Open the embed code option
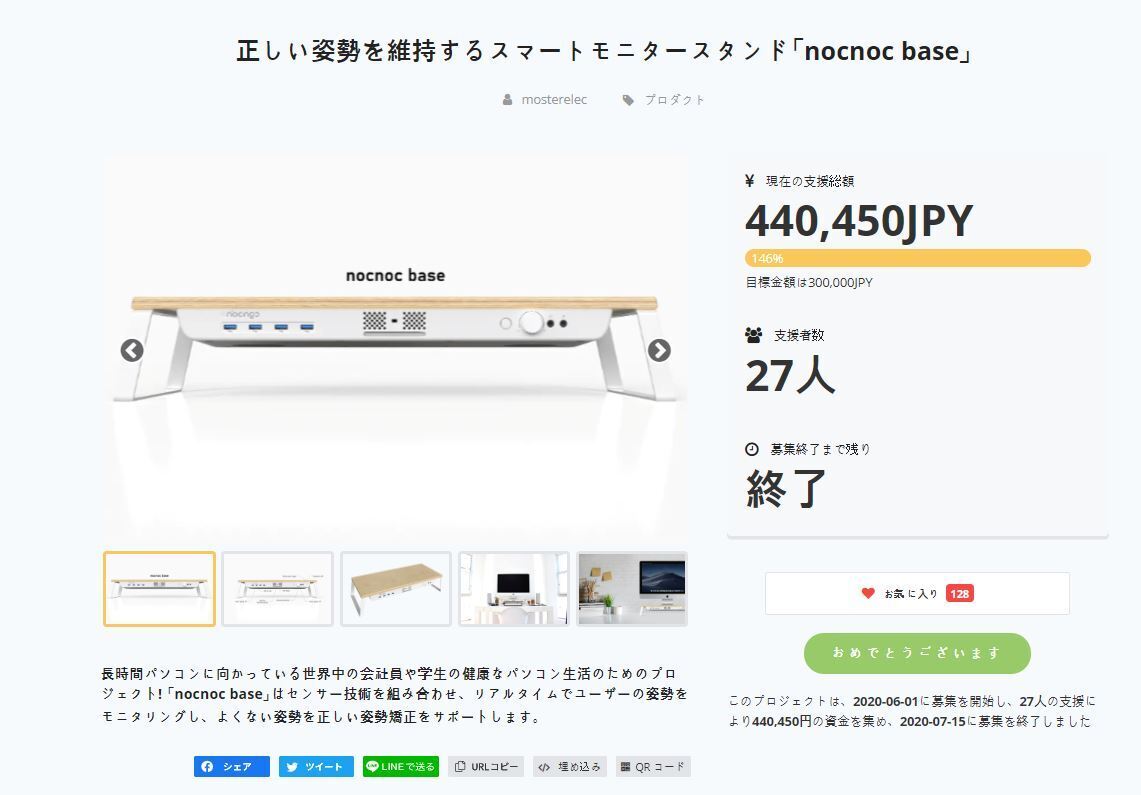The width and height of the screenshot is (1141, 795). pyautogui.click(x=569, y=767)
